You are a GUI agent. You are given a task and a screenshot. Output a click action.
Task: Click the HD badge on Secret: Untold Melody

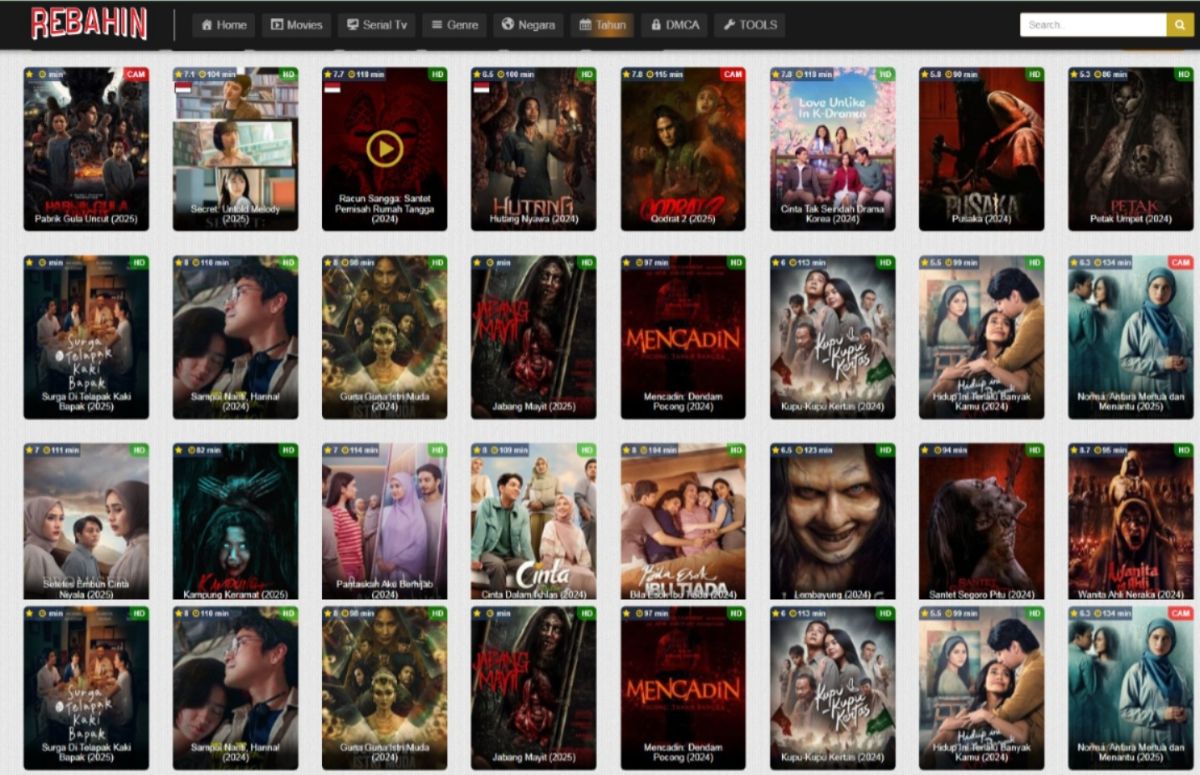(289, 74)
